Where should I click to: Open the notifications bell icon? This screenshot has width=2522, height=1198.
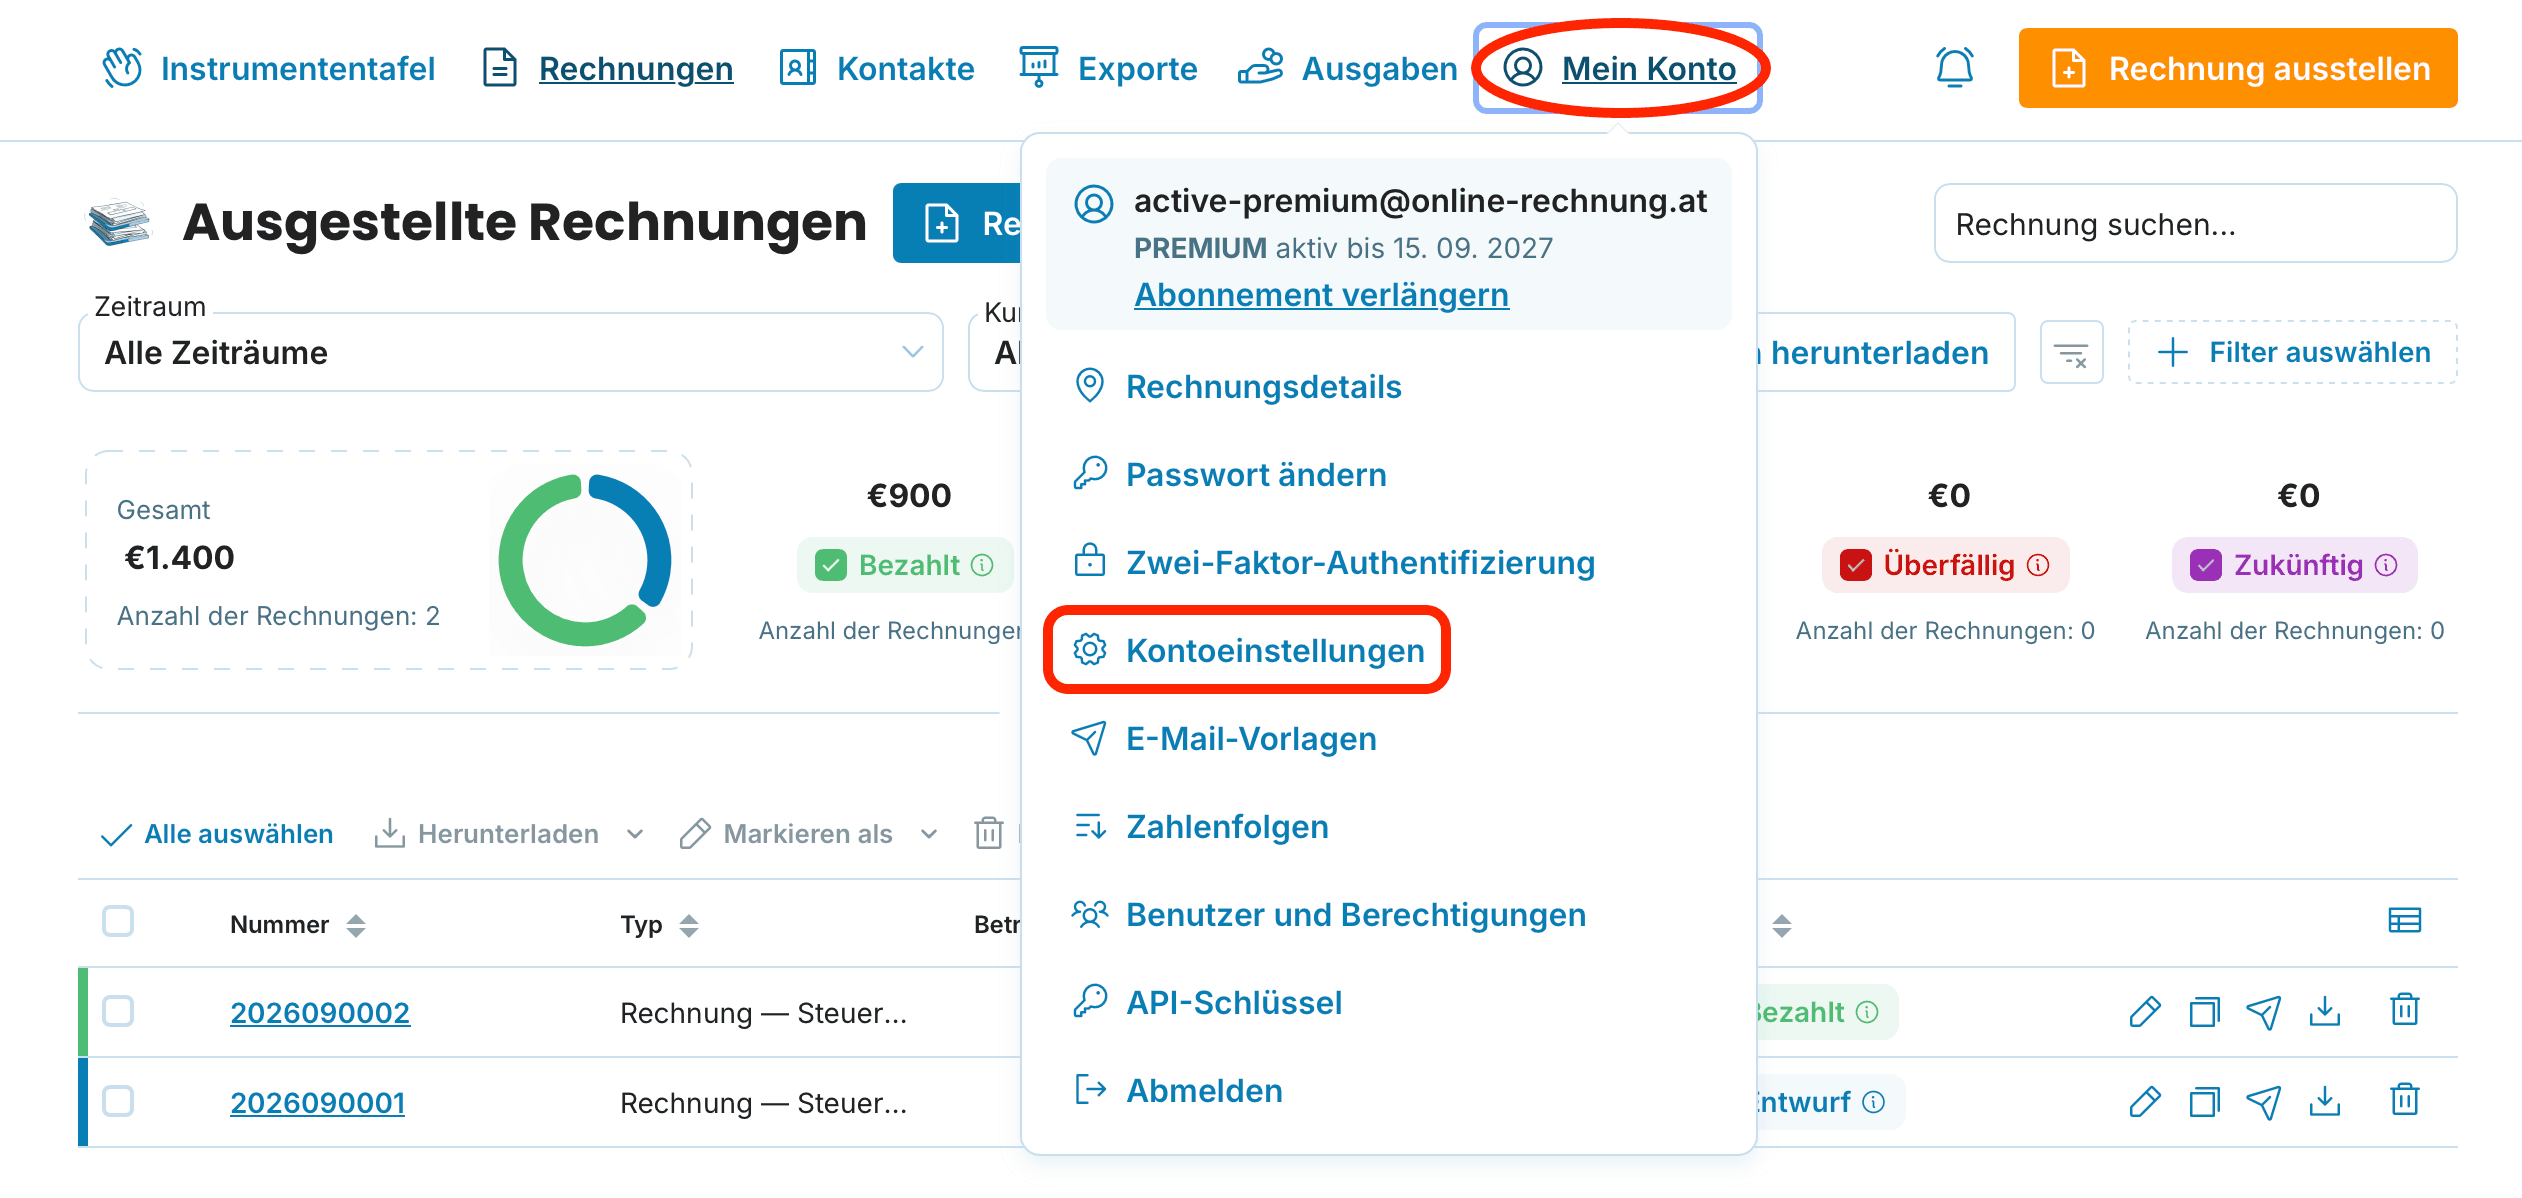1954,68
